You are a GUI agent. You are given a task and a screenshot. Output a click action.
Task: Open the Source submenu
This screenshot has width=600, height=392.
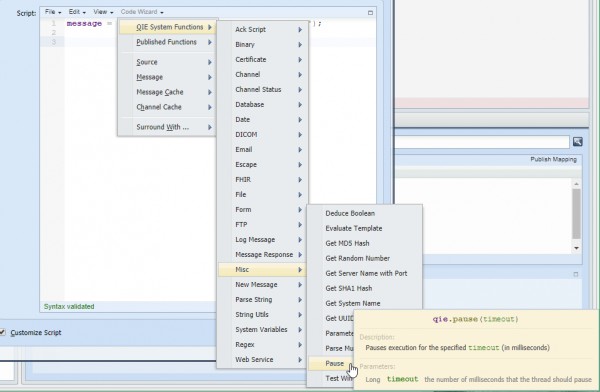pyautogui.click(x=168, y=62)
